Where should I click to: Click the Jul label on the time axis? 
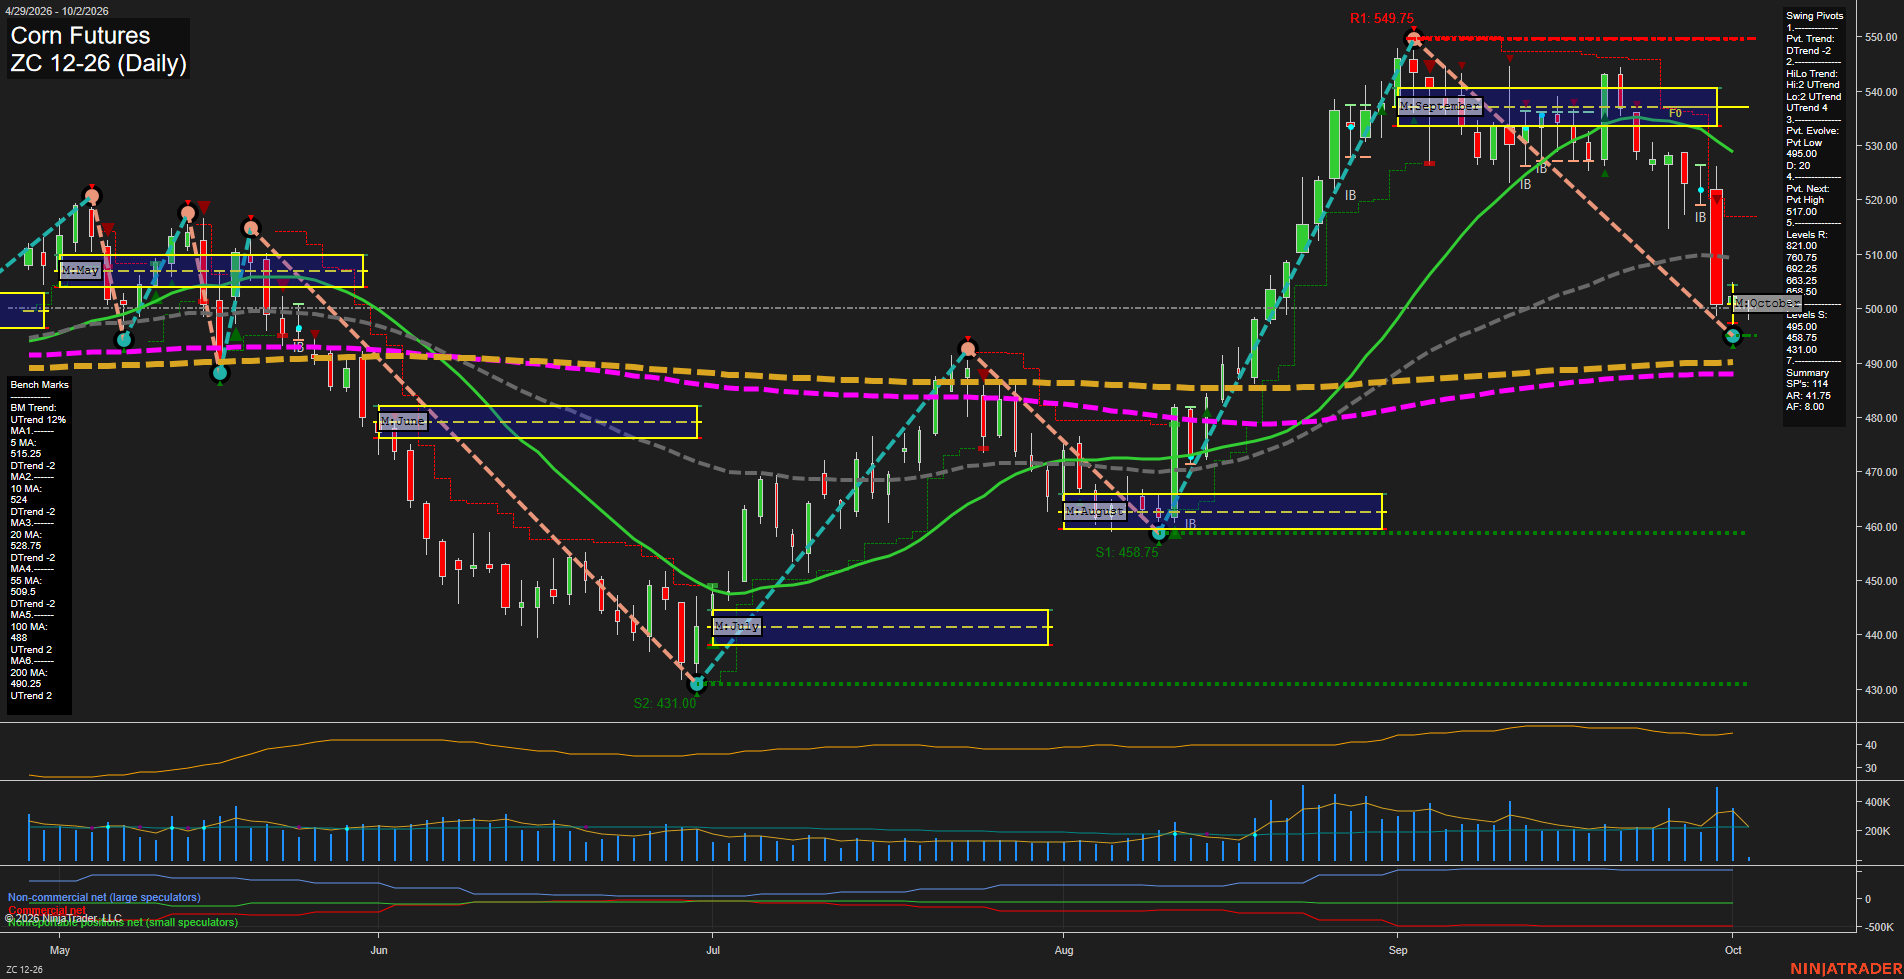point(713,950)
